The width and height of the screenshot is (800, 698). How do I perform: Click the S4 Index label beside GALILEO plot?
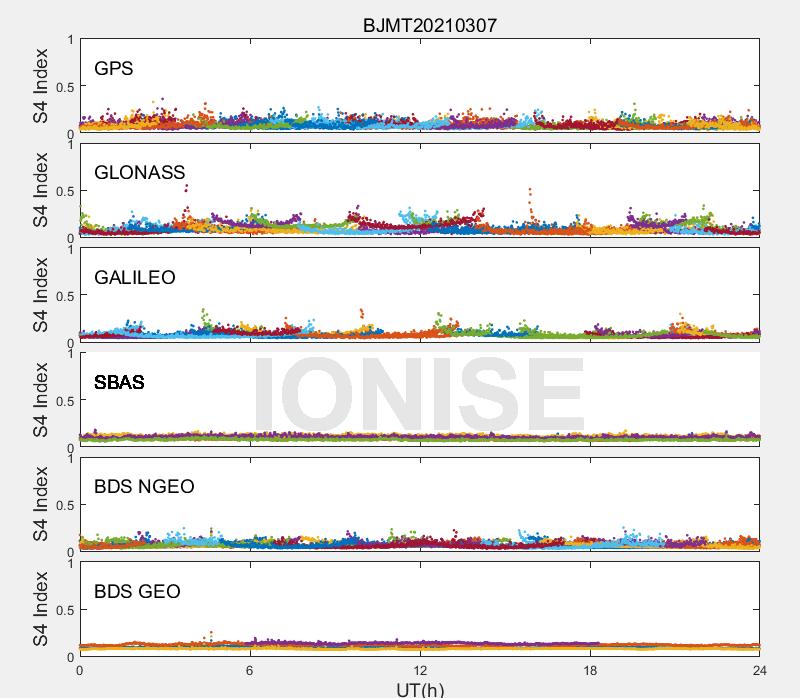click(x=41, y=295)
